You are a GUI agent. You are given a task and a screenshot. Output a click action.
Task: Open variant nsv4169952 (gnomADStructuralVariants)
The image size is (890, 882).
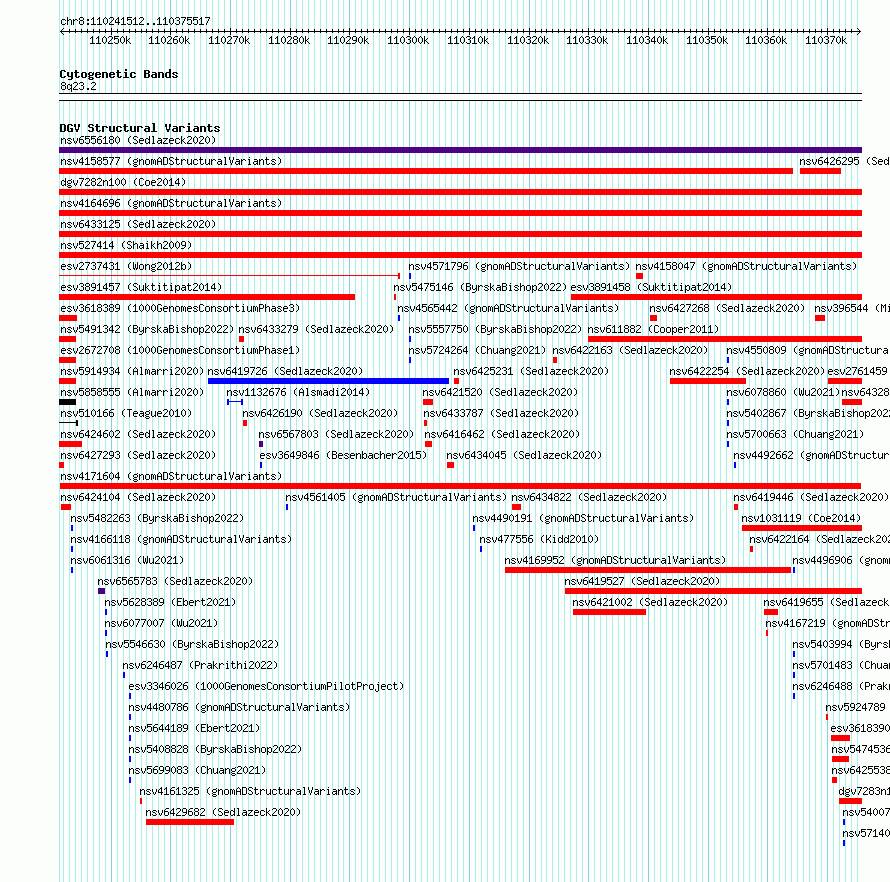tap(615, 560)
